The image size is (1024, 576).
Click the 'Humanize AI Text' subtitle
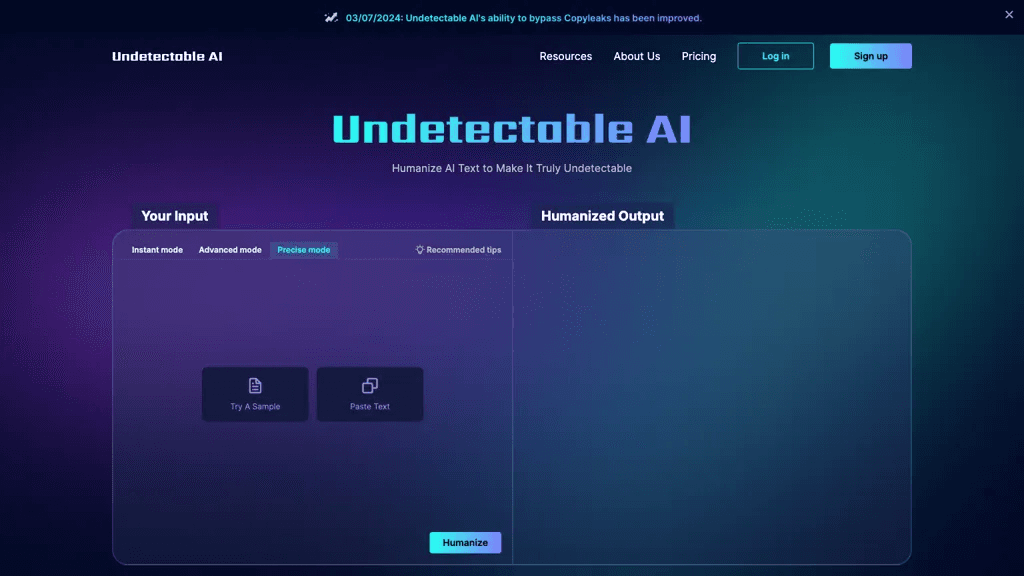[x=512, y=168]
